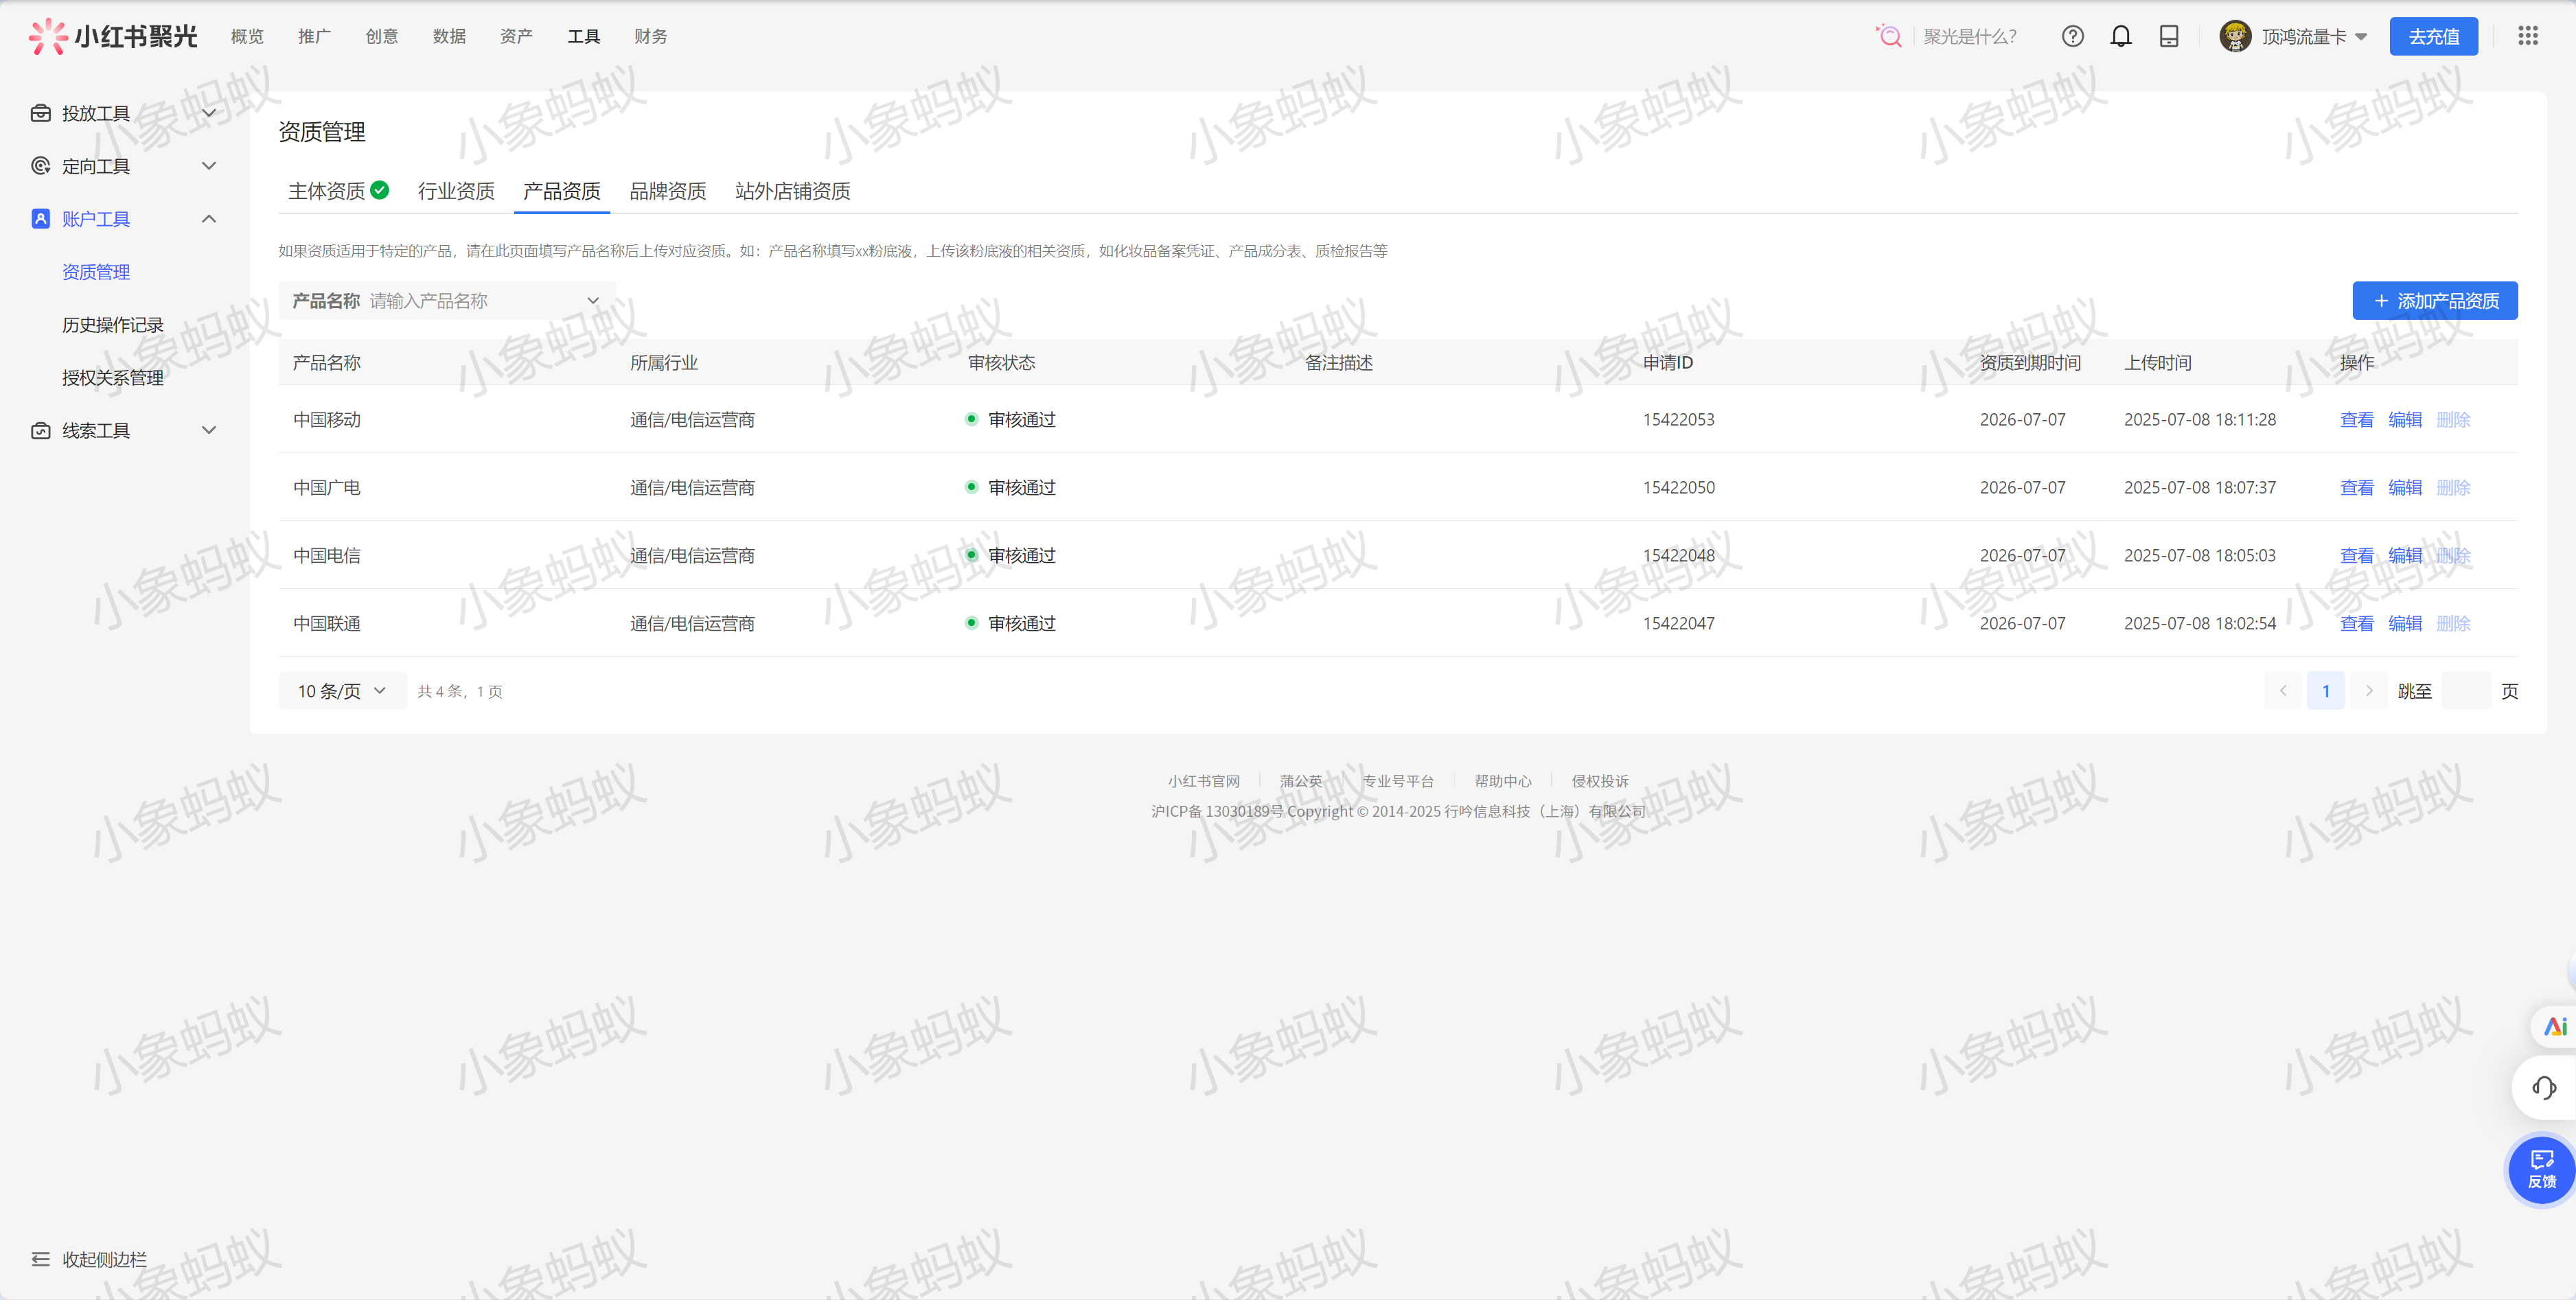View the 中国广电 qualification via 查看
Viewport: 2576px width, 1300px height.
(x=2357, y=488)
